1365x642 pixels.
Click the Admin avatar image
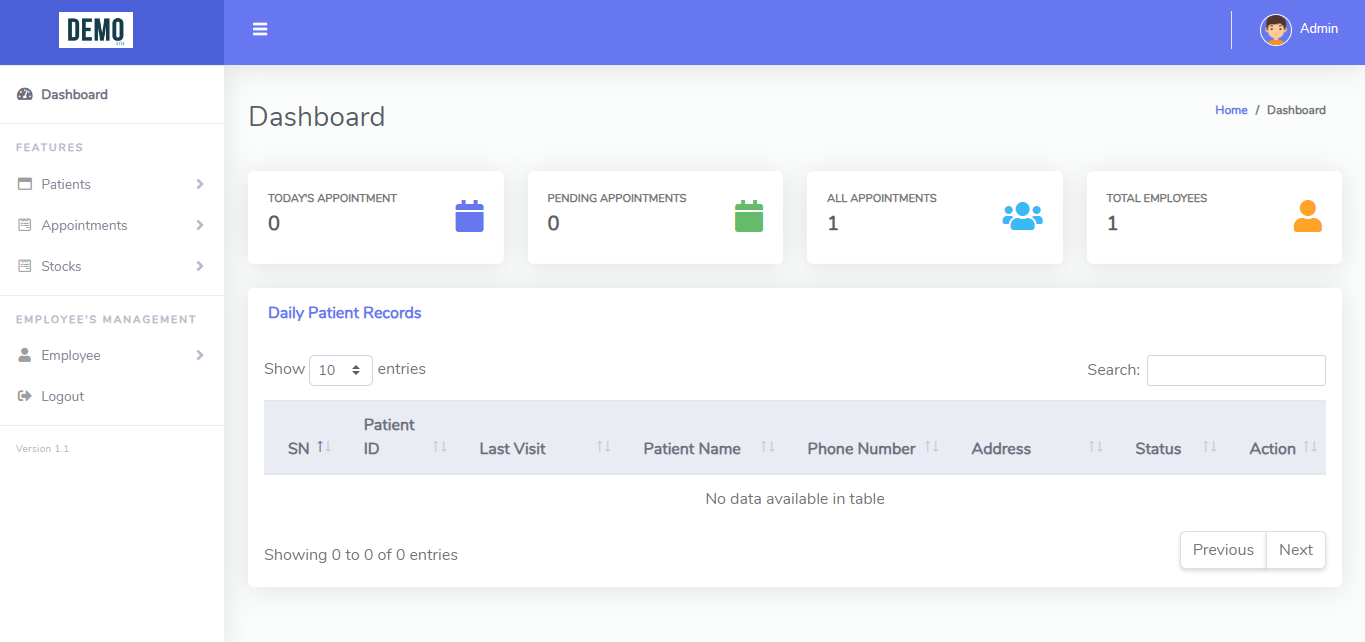pyautogui.click(x=1275, y=30)
